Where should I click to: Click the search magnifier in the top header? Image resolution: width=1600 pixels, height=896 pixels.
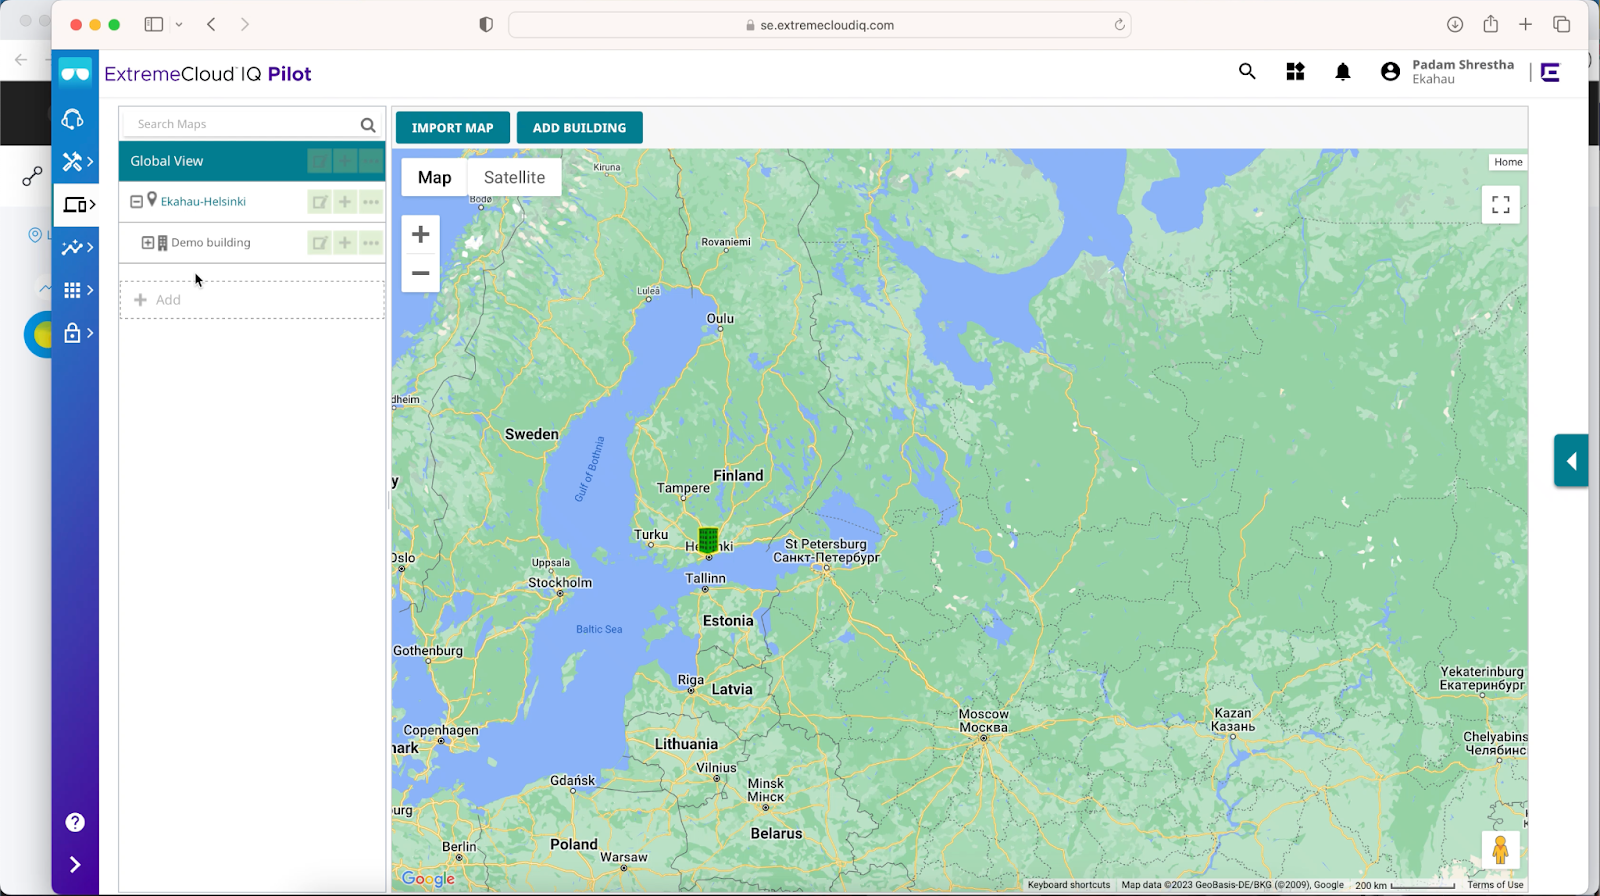click(1247, 71)
